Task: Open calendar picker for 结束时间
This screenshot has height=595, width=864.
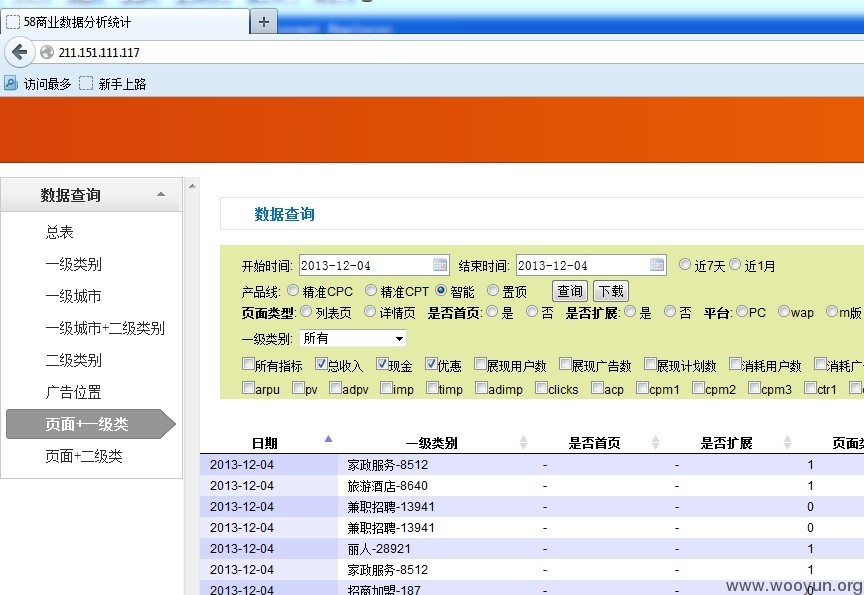Action: pyautogui.click(x=657, y=265)
